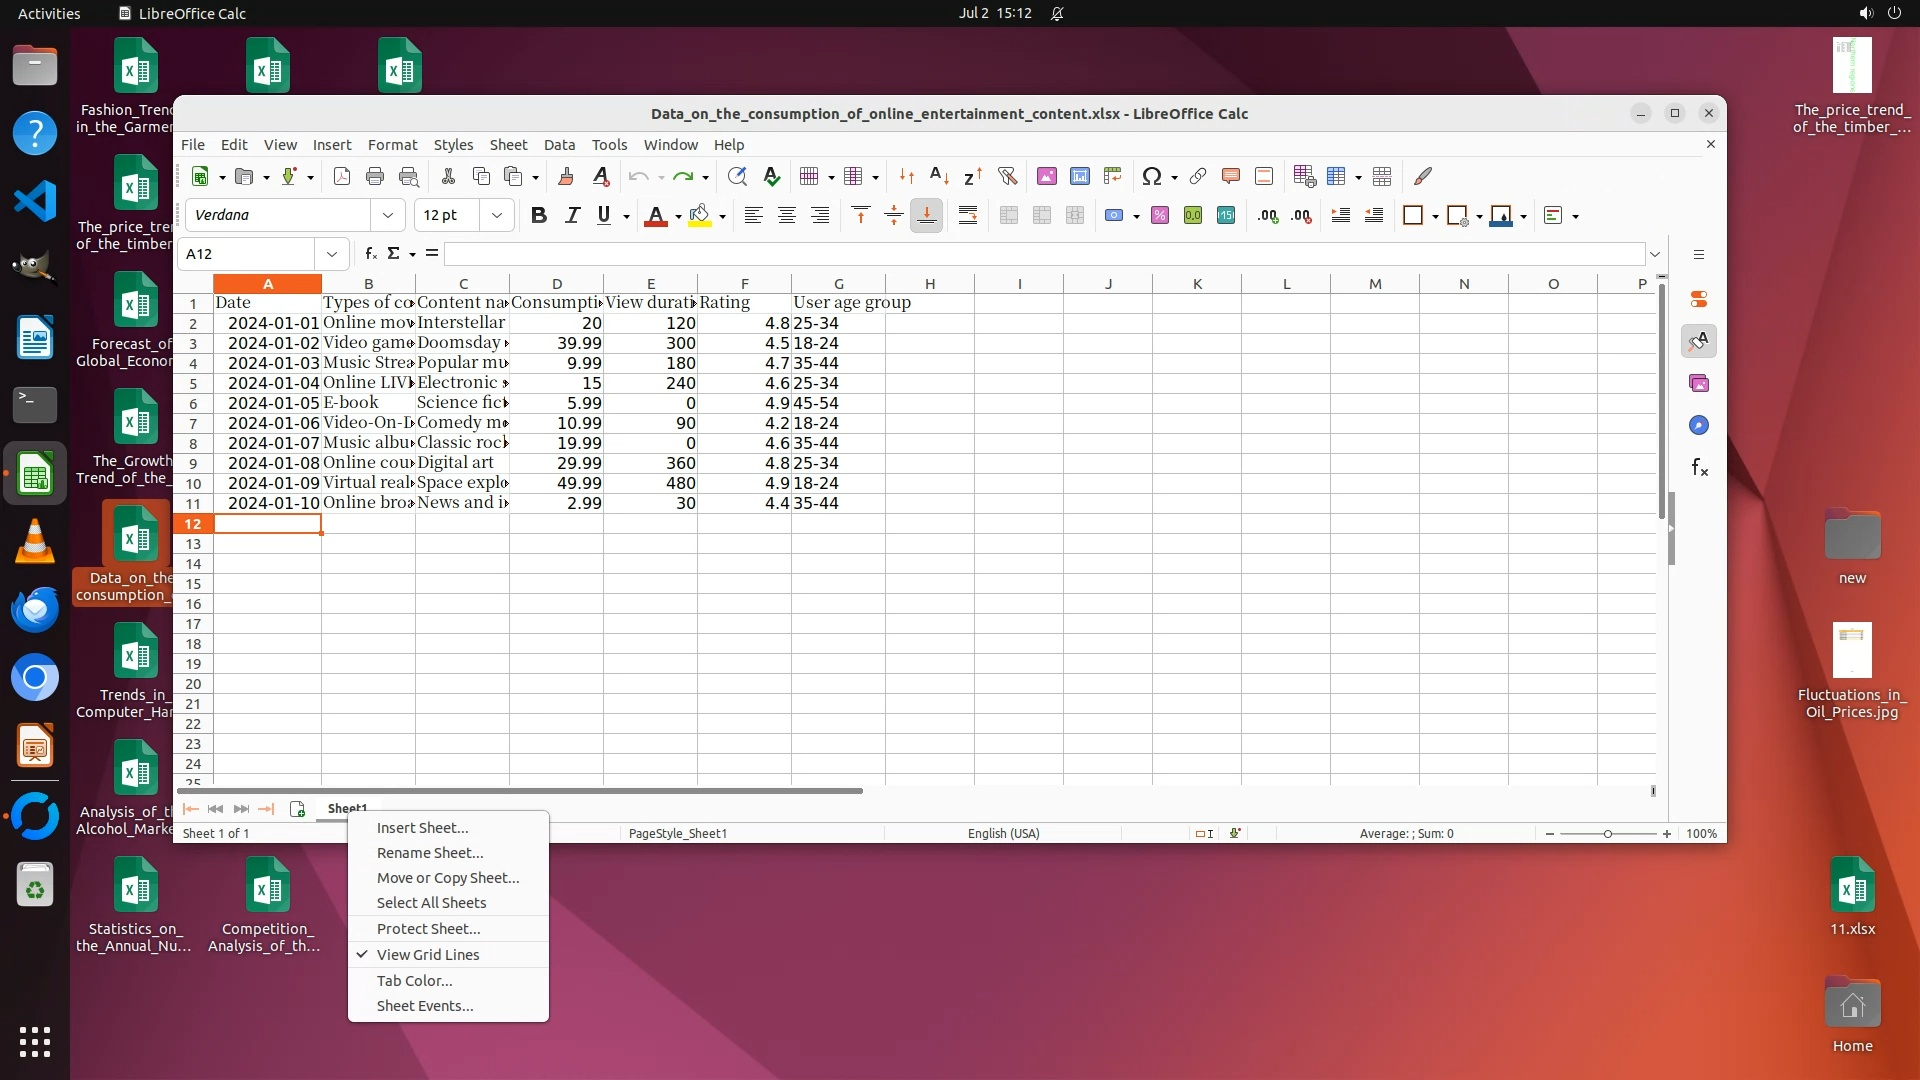Select Protect Sheet... entry

click(x=428, y=929)
